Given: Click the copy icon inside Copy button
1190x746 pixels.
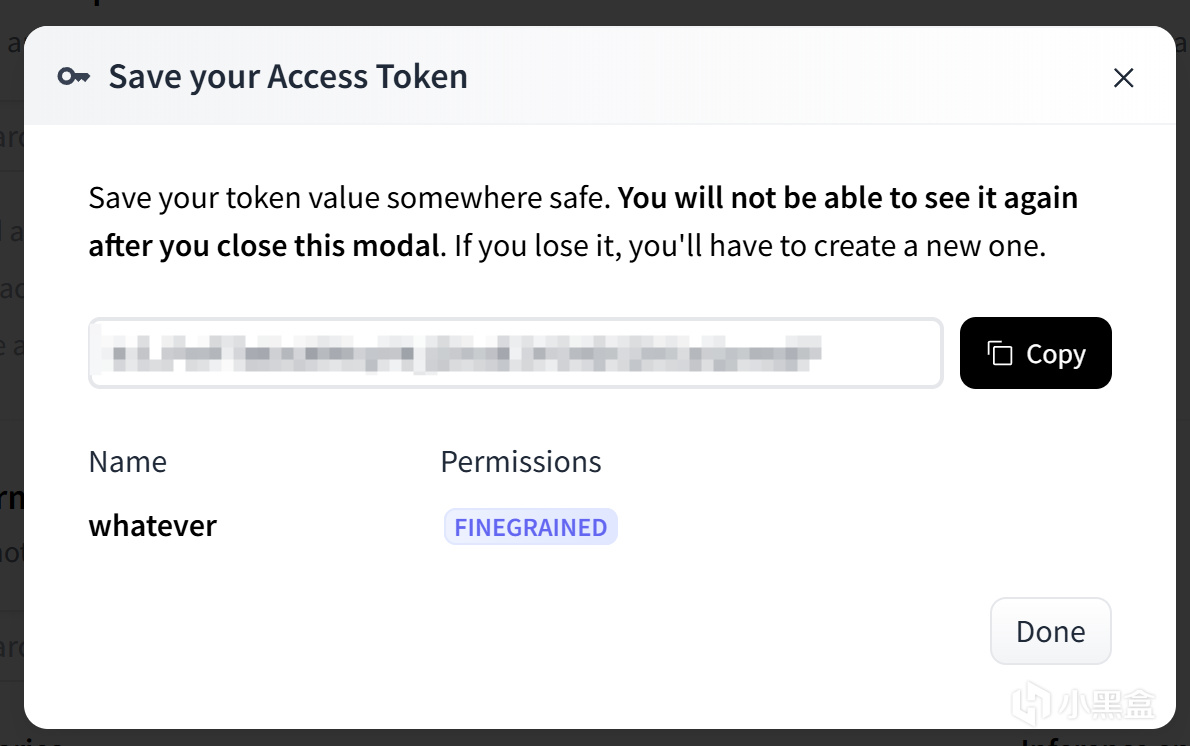Looking at the screenshot, I should point(1000,353).
